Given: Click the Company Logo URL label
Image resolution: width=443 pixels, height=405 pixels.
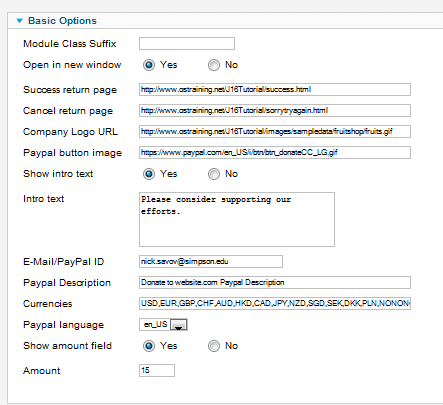Looking at the screenshot, I should pos(70,132).
